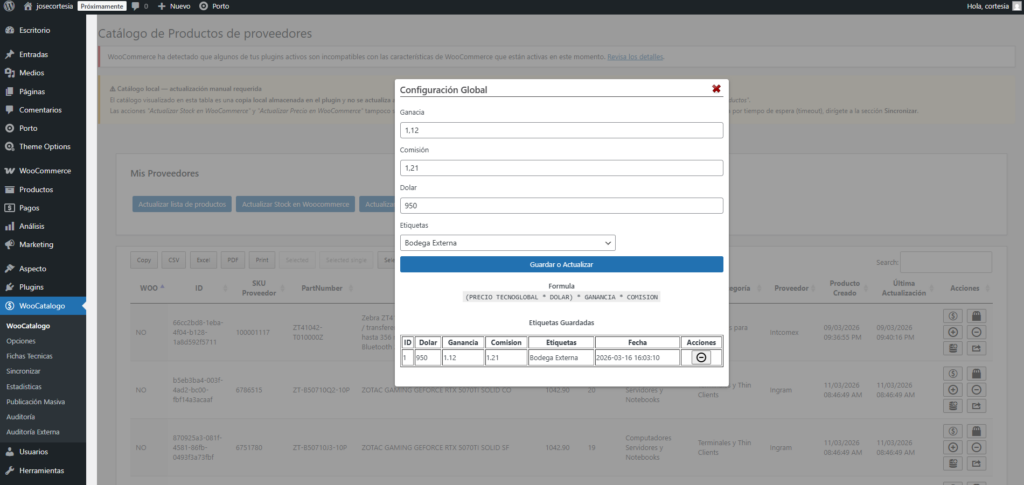Viewport: 1024px width, 485px height.
Task: Expand the Etiquetas dropdown
Action: pos(507,242)
